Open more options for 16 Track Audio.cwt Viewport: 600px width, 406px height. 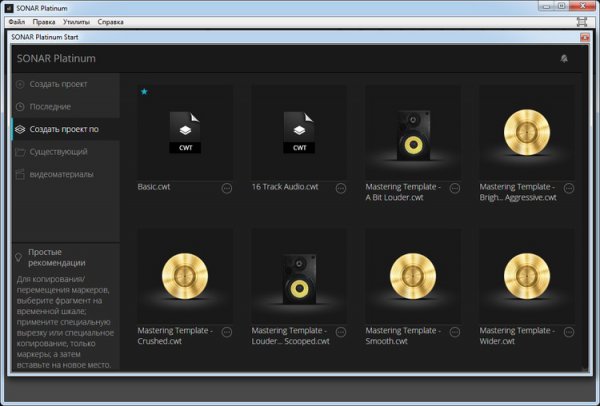(341, 188)
